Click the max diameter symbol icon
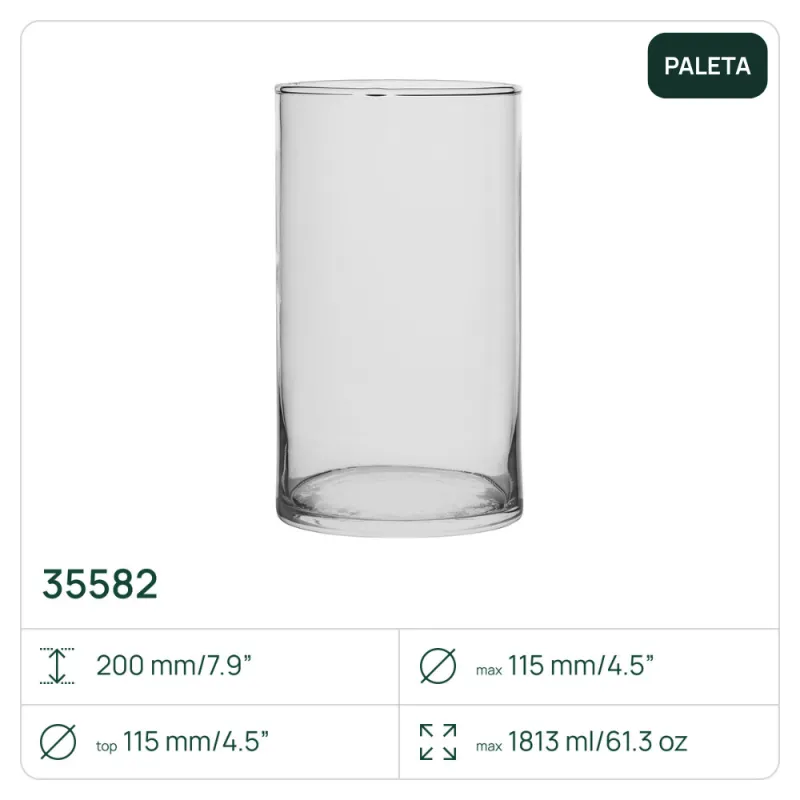 (x=438, y=665)
